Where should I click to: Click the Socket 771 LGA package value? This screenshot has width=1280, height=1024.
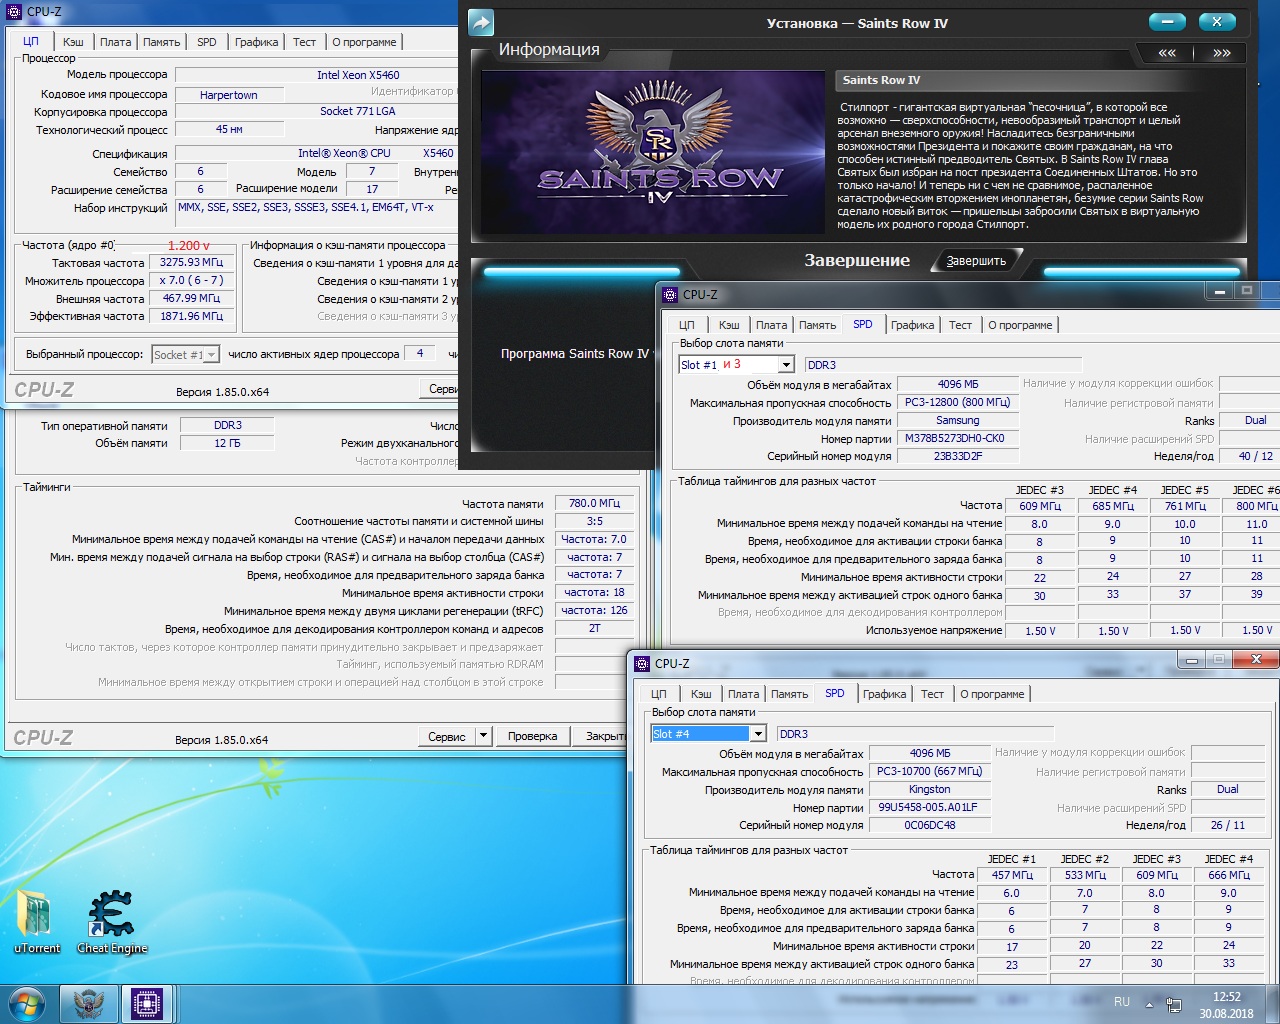(358, 111)
